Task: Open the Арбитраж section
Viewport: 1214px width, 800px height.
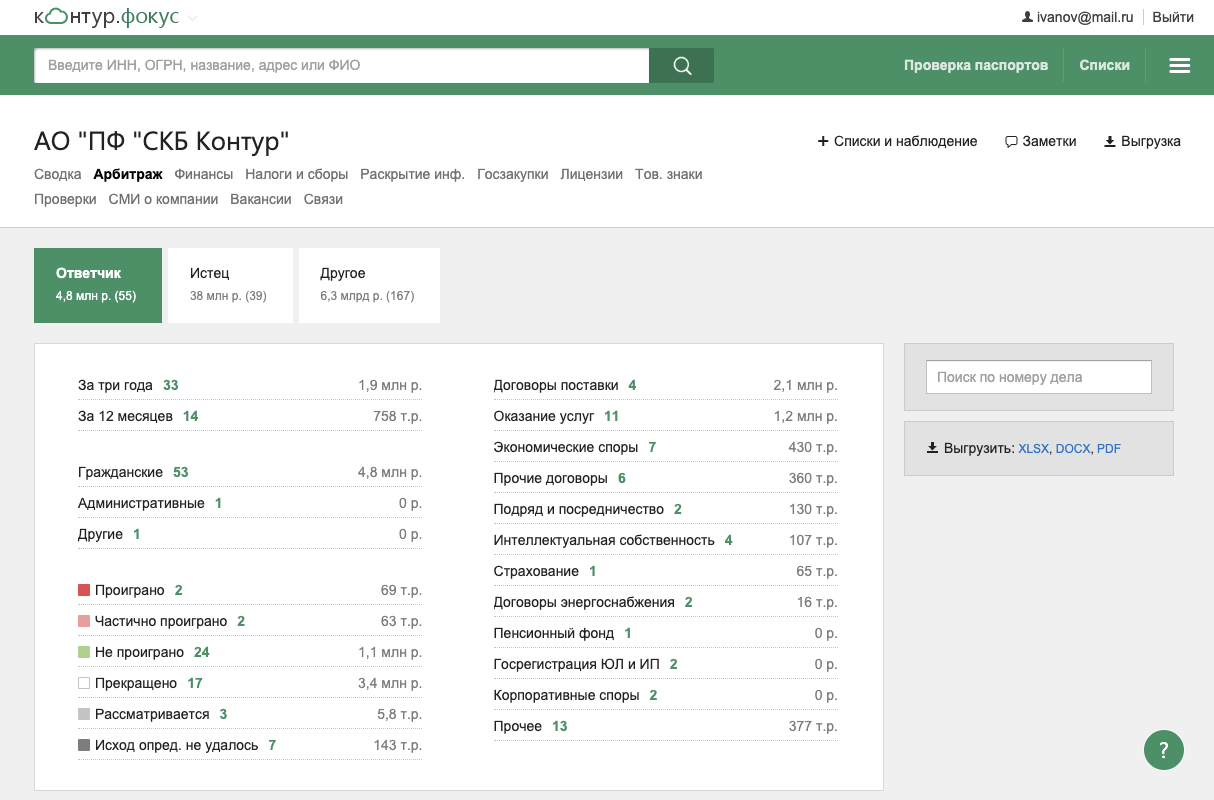Action: click(x=128, y=174)
